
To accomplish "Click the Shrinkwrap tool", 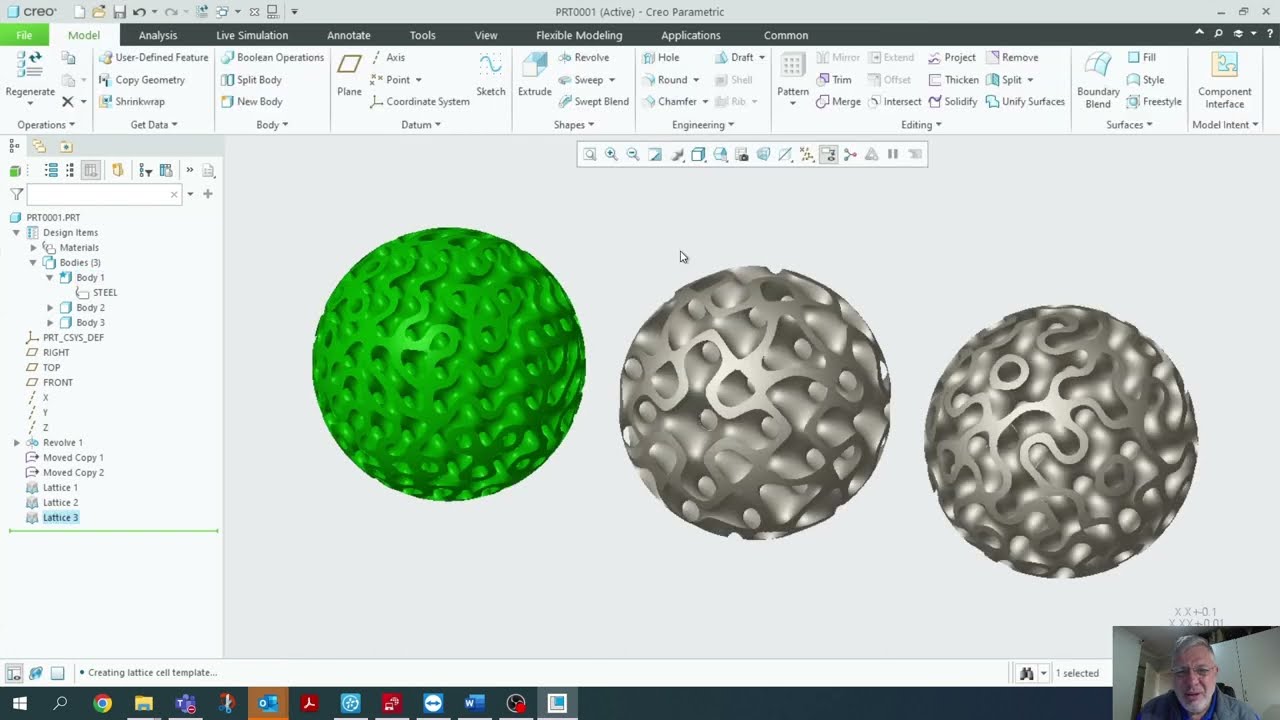I will click(x=131, y=101).
